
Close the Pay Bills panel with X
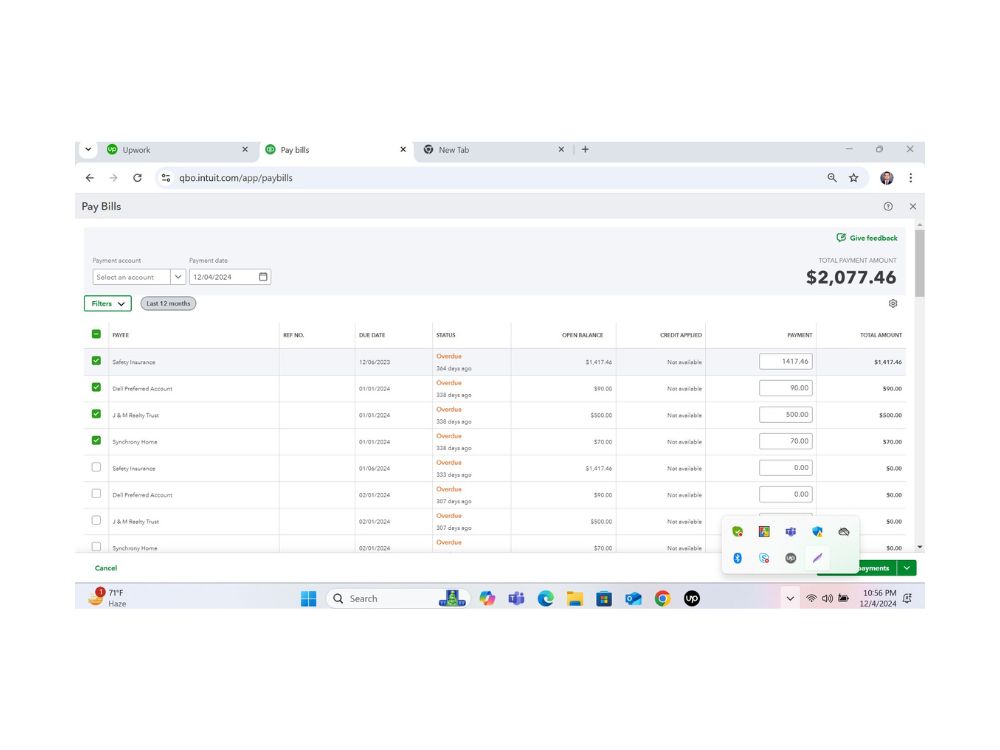pos(913,206)
